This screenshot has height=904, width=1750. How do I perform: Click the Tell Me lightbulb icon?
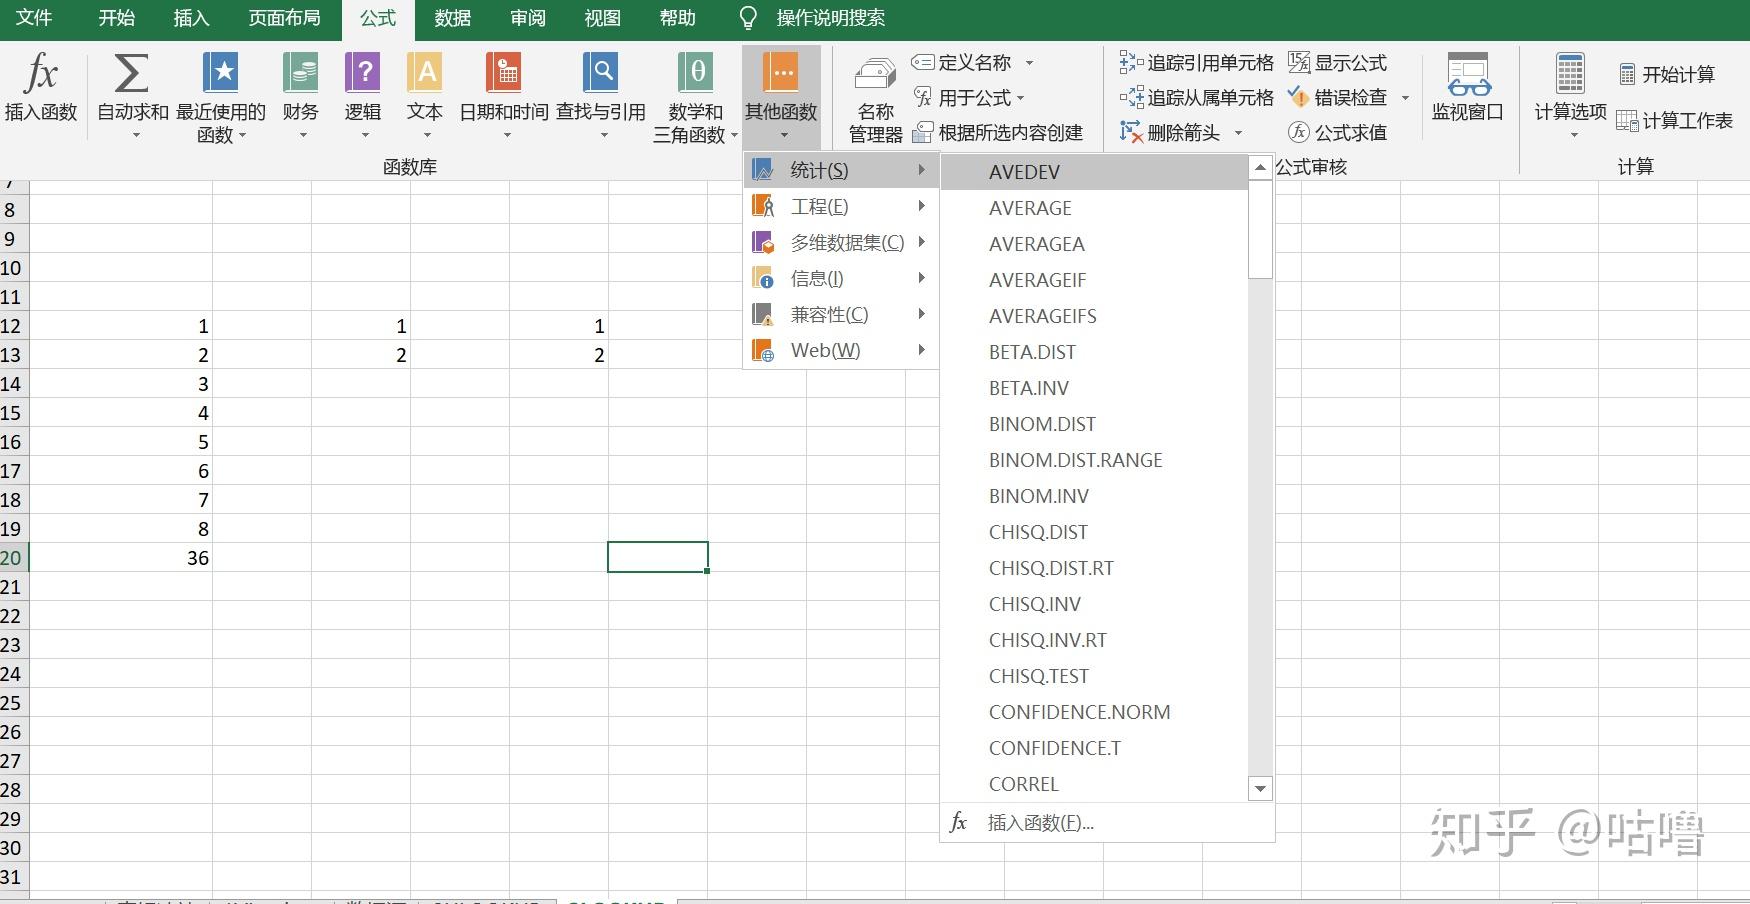coord(747,18)
